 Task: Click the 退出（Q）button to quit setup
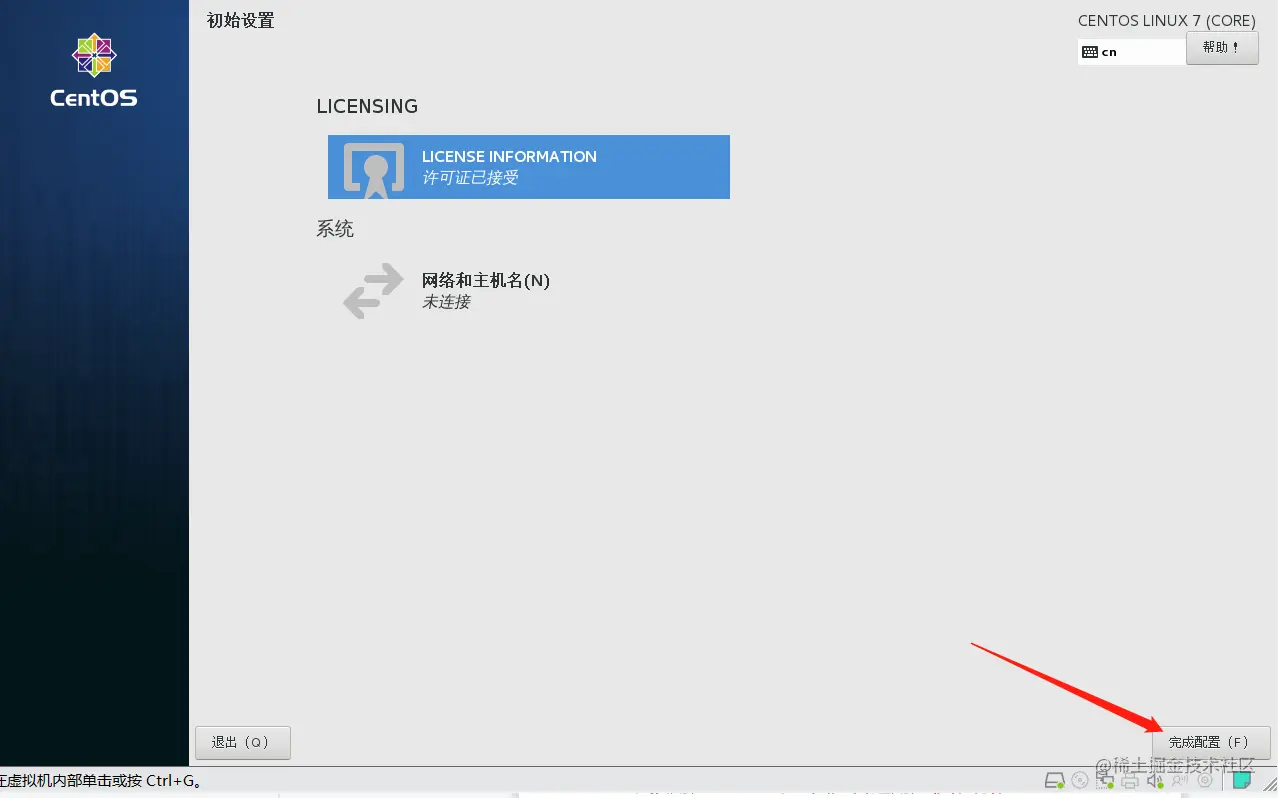pos(242,742)
